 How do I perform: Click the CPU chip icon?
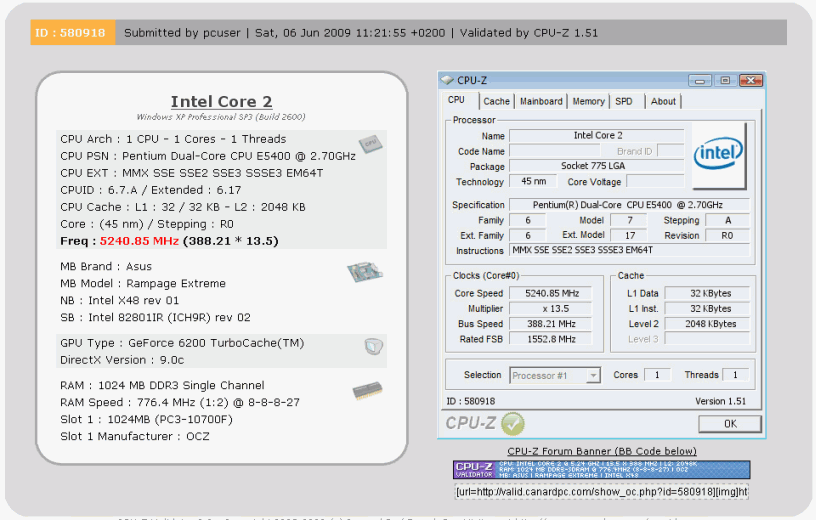pyautogui.click(x=370, y=143)
